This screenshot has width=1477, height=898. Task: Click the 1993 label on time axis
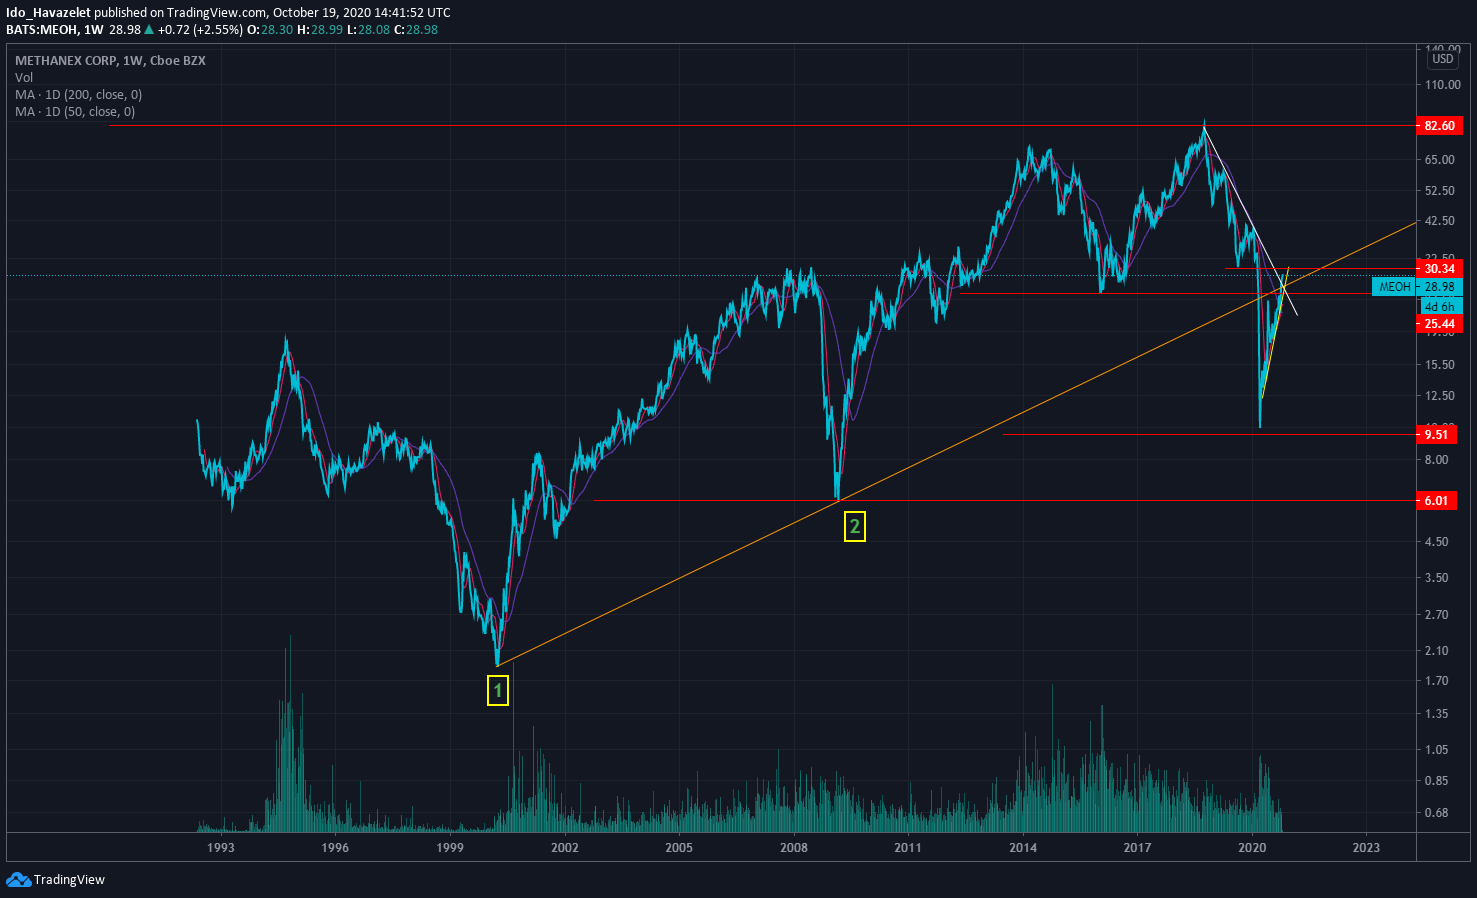pos(221,848)
